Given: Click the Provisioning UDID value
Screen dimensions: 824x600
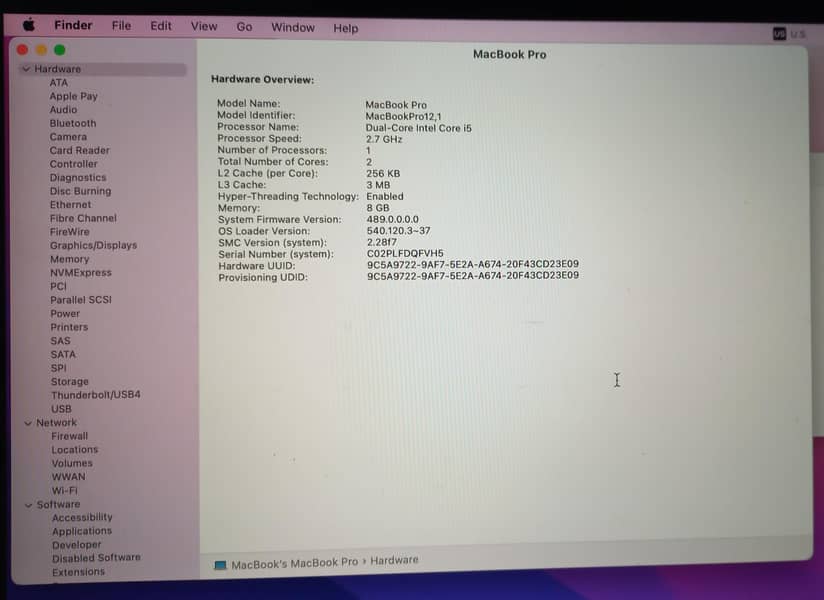Looking at the screenshot, I should (x=473, y=276).
